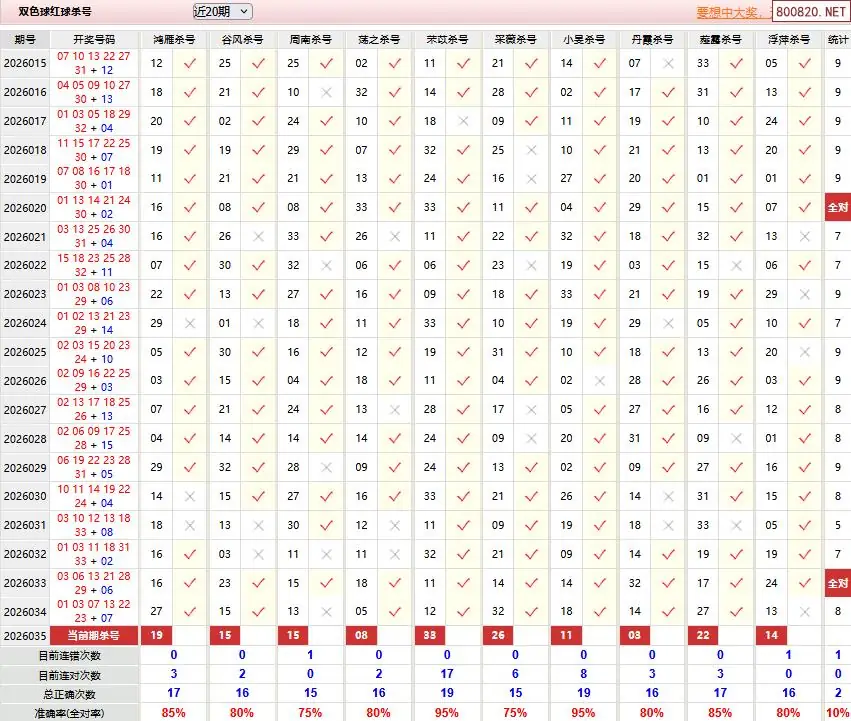
Task: Click current kill number 19 under 鸿雁杀号
Action: pos(156,635)
